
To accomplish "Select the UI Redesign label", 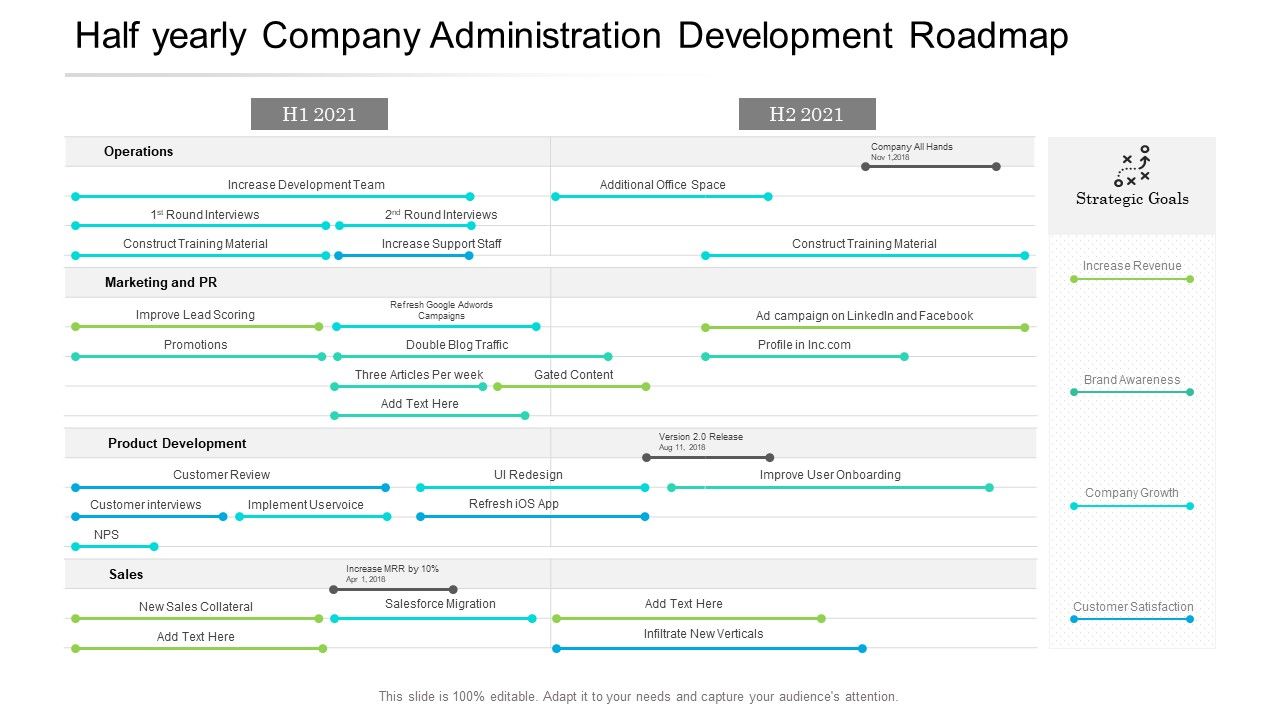I will 529,475.
